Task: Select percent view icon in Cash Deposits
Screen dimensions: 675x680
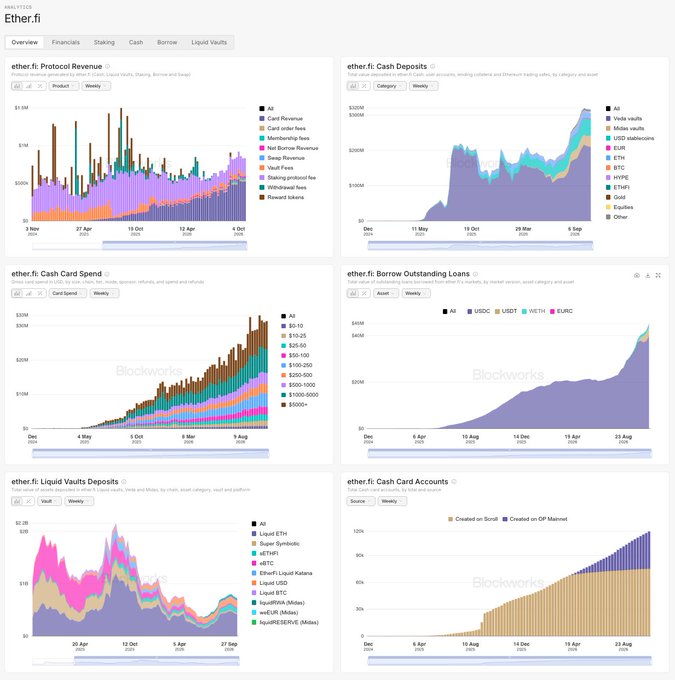Action: [364, 86]
